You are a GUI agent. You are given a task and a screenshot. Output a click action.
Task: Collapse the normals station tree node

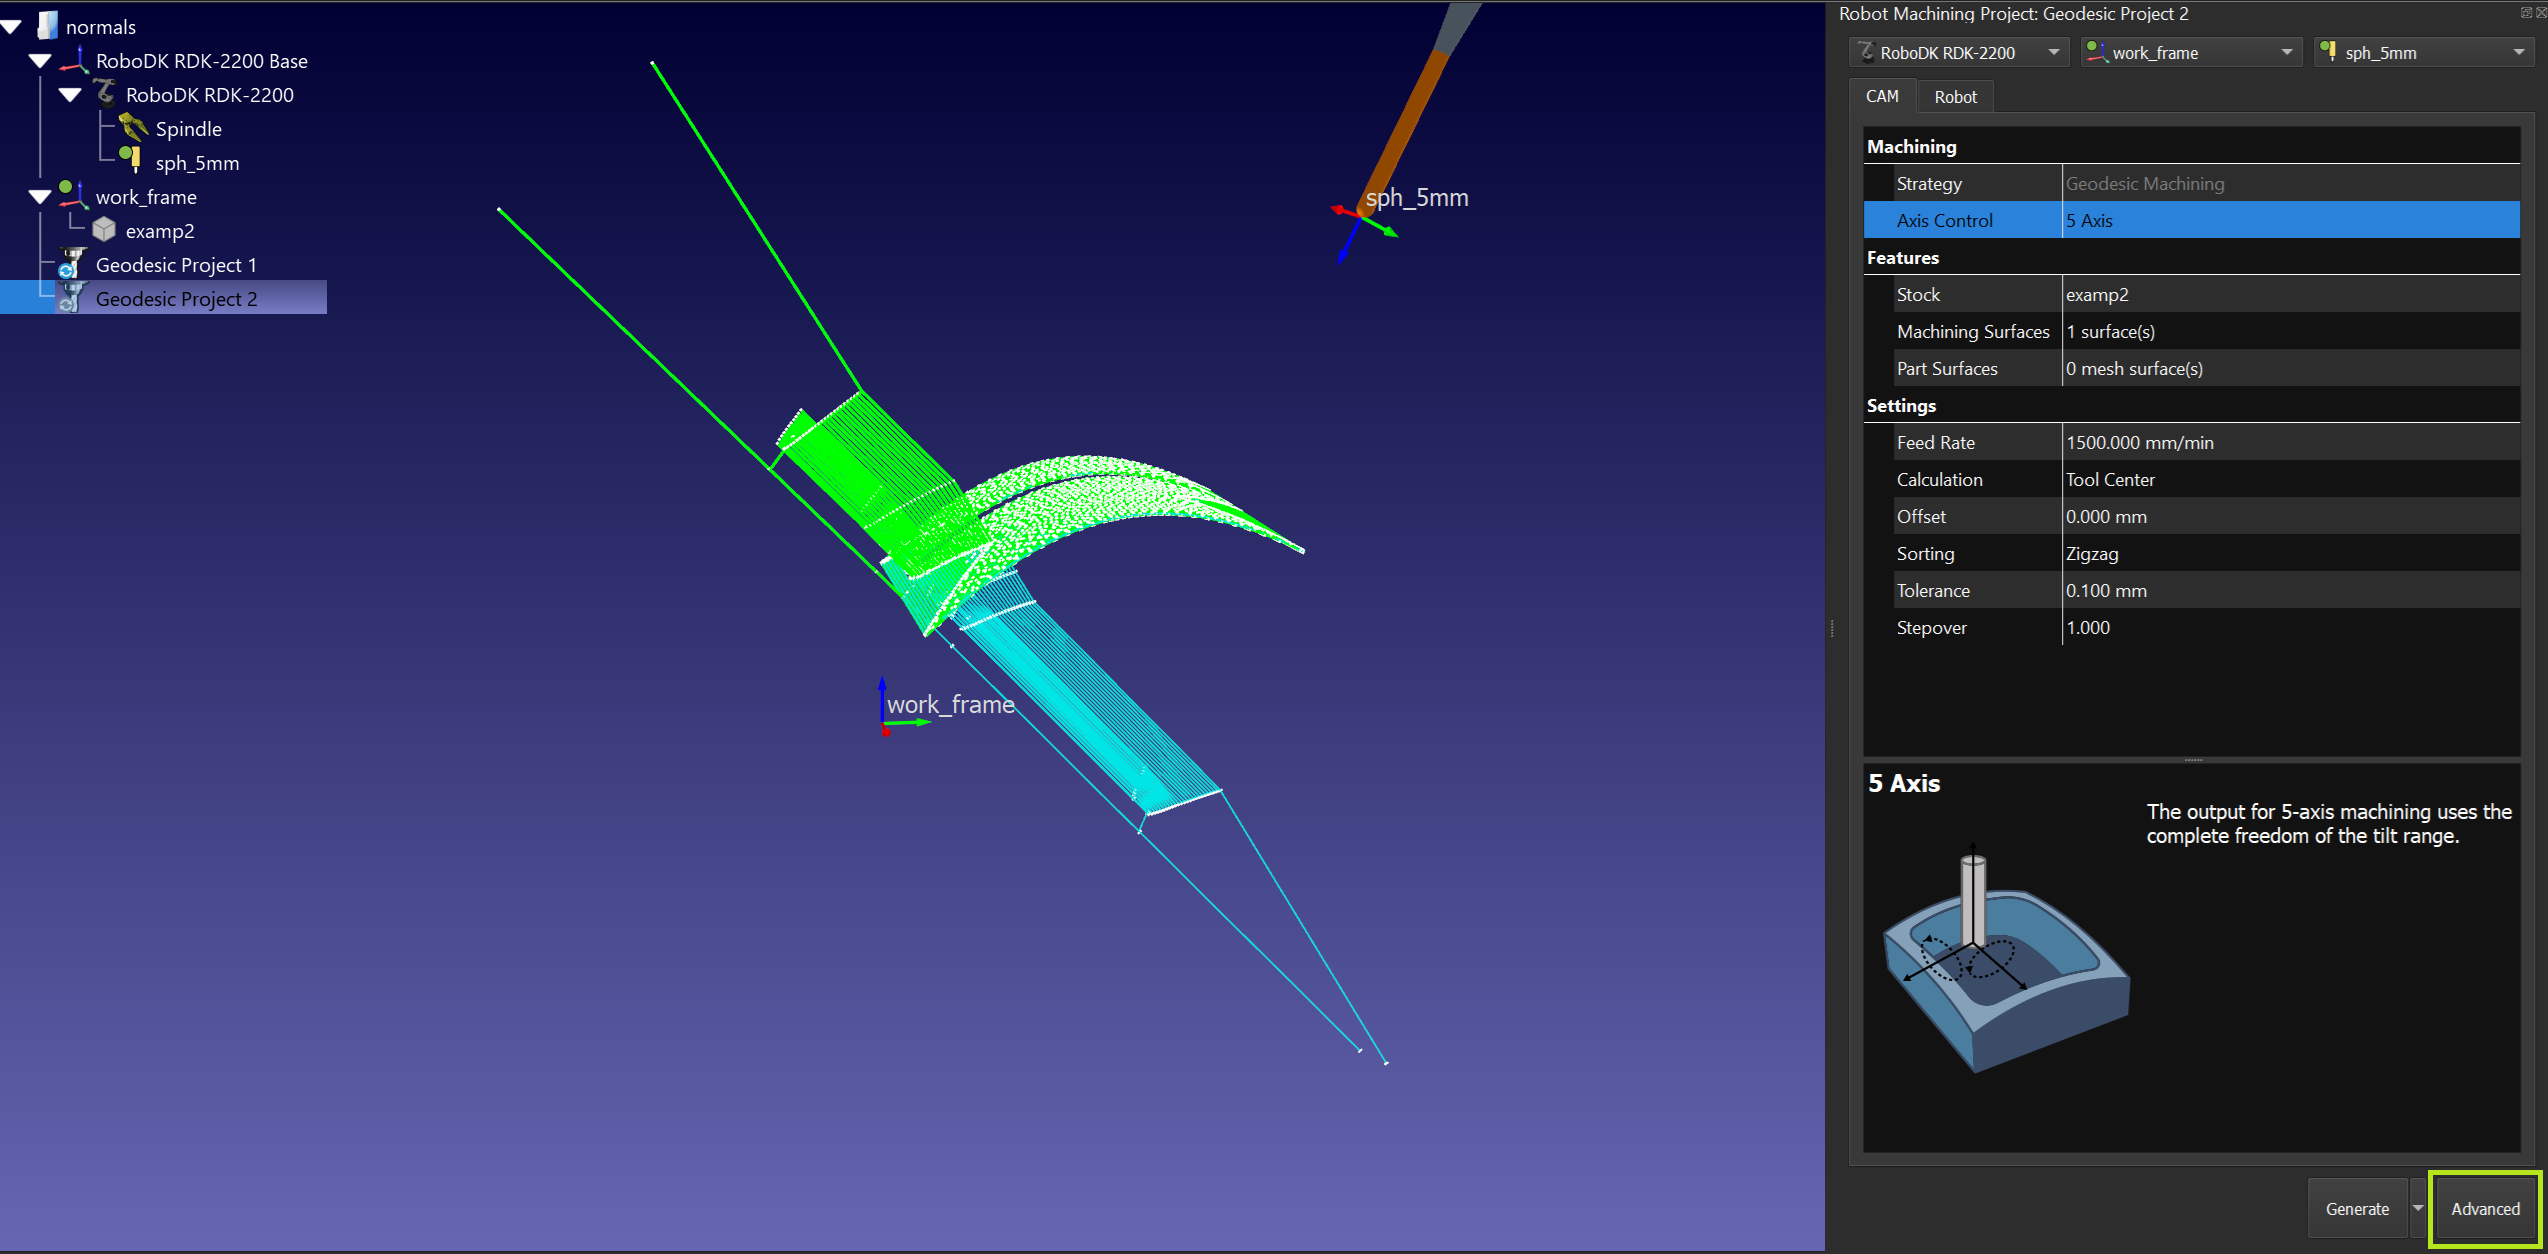pyautogui.click(x=12, y=27)
